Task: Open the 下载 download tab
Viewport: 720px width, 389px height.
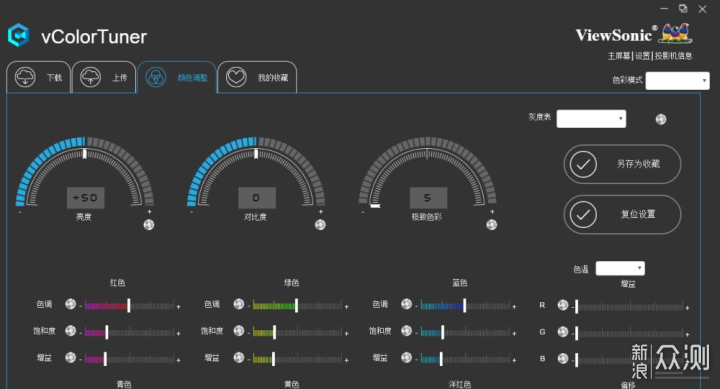Action: 39,77
